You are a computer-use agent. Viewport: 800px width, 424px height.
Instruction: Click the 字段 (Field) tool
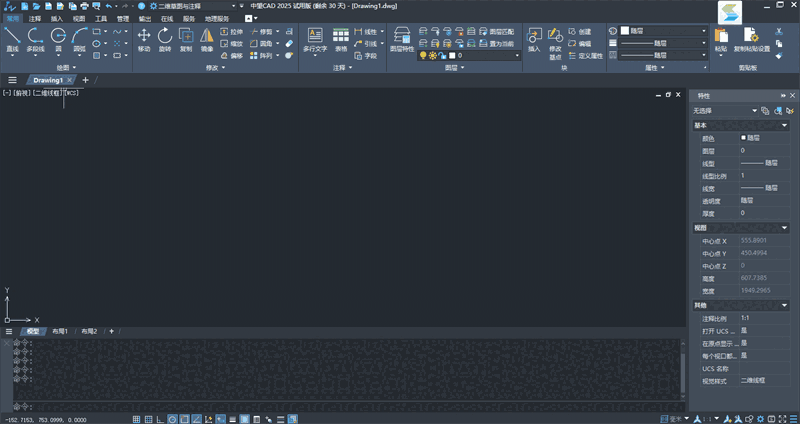[366, 56]
